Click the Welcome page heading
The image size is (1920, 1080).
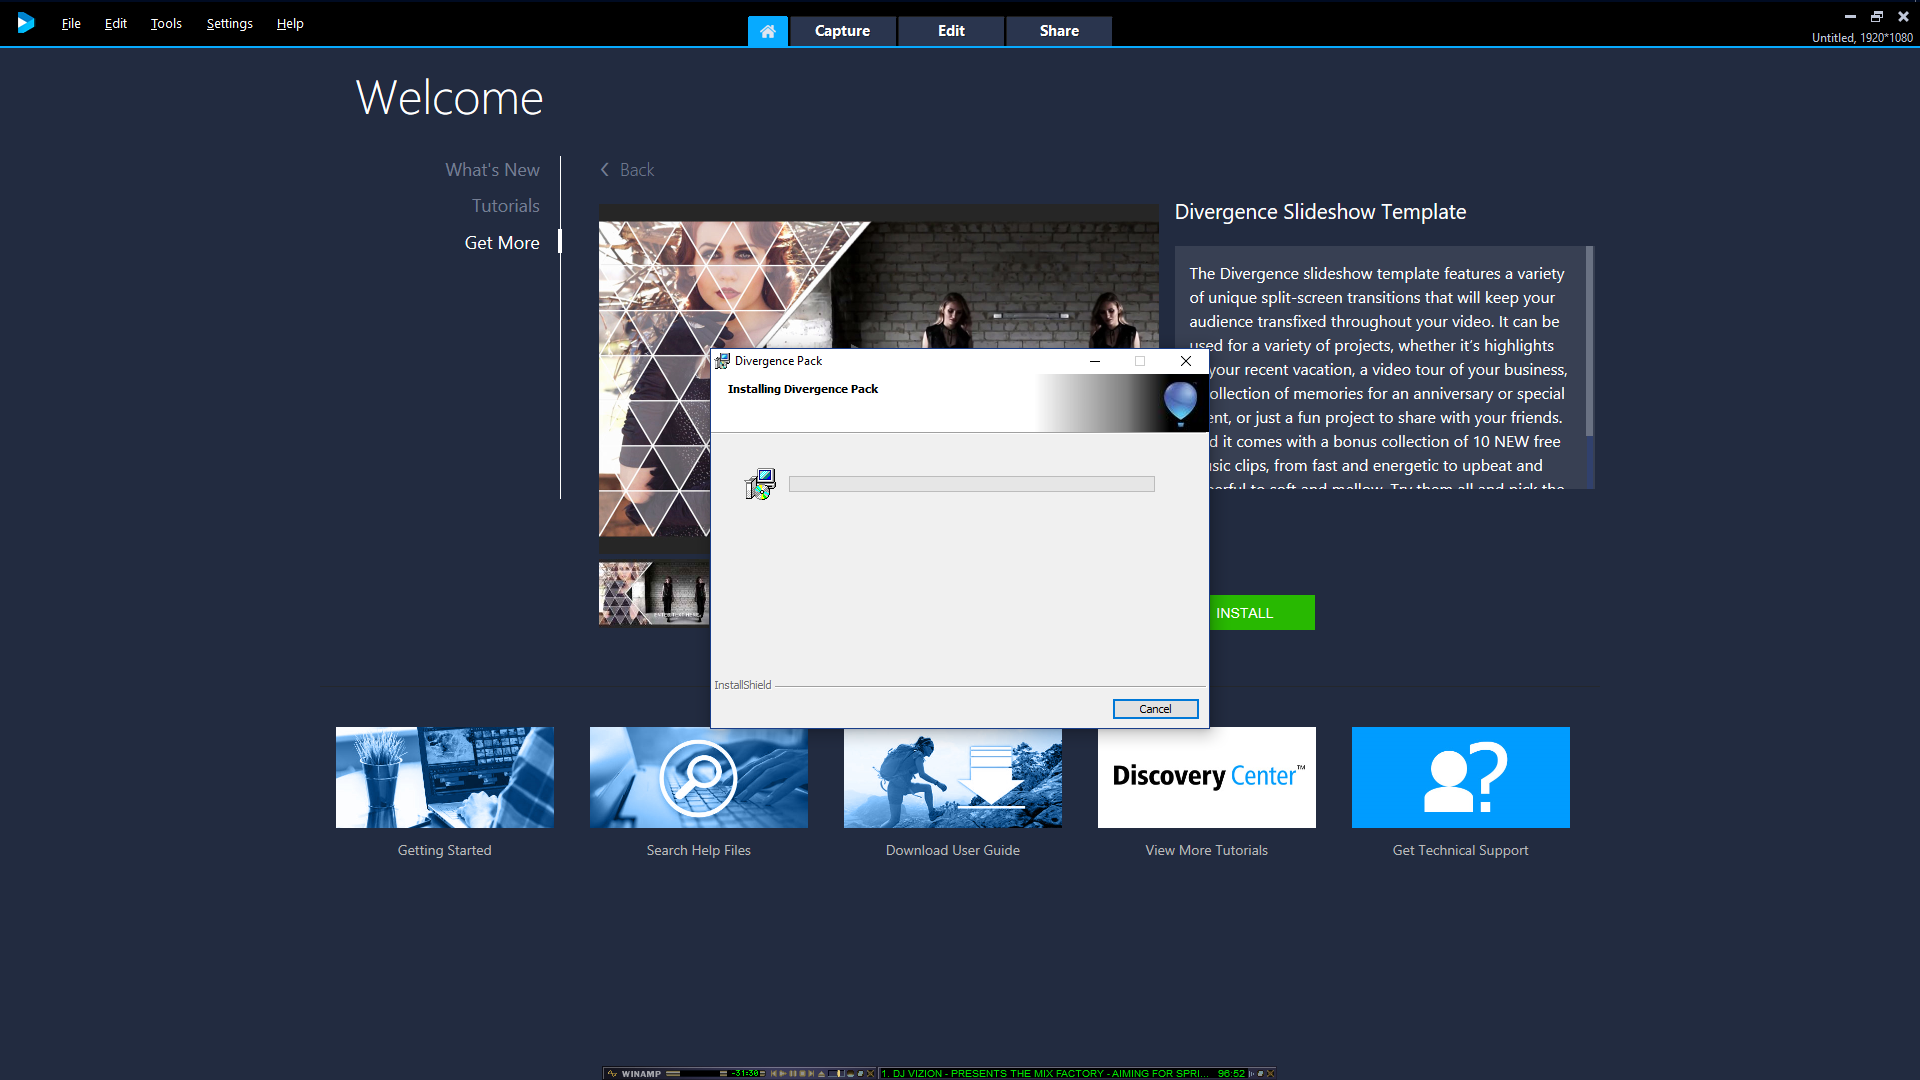tap(449, 98)
